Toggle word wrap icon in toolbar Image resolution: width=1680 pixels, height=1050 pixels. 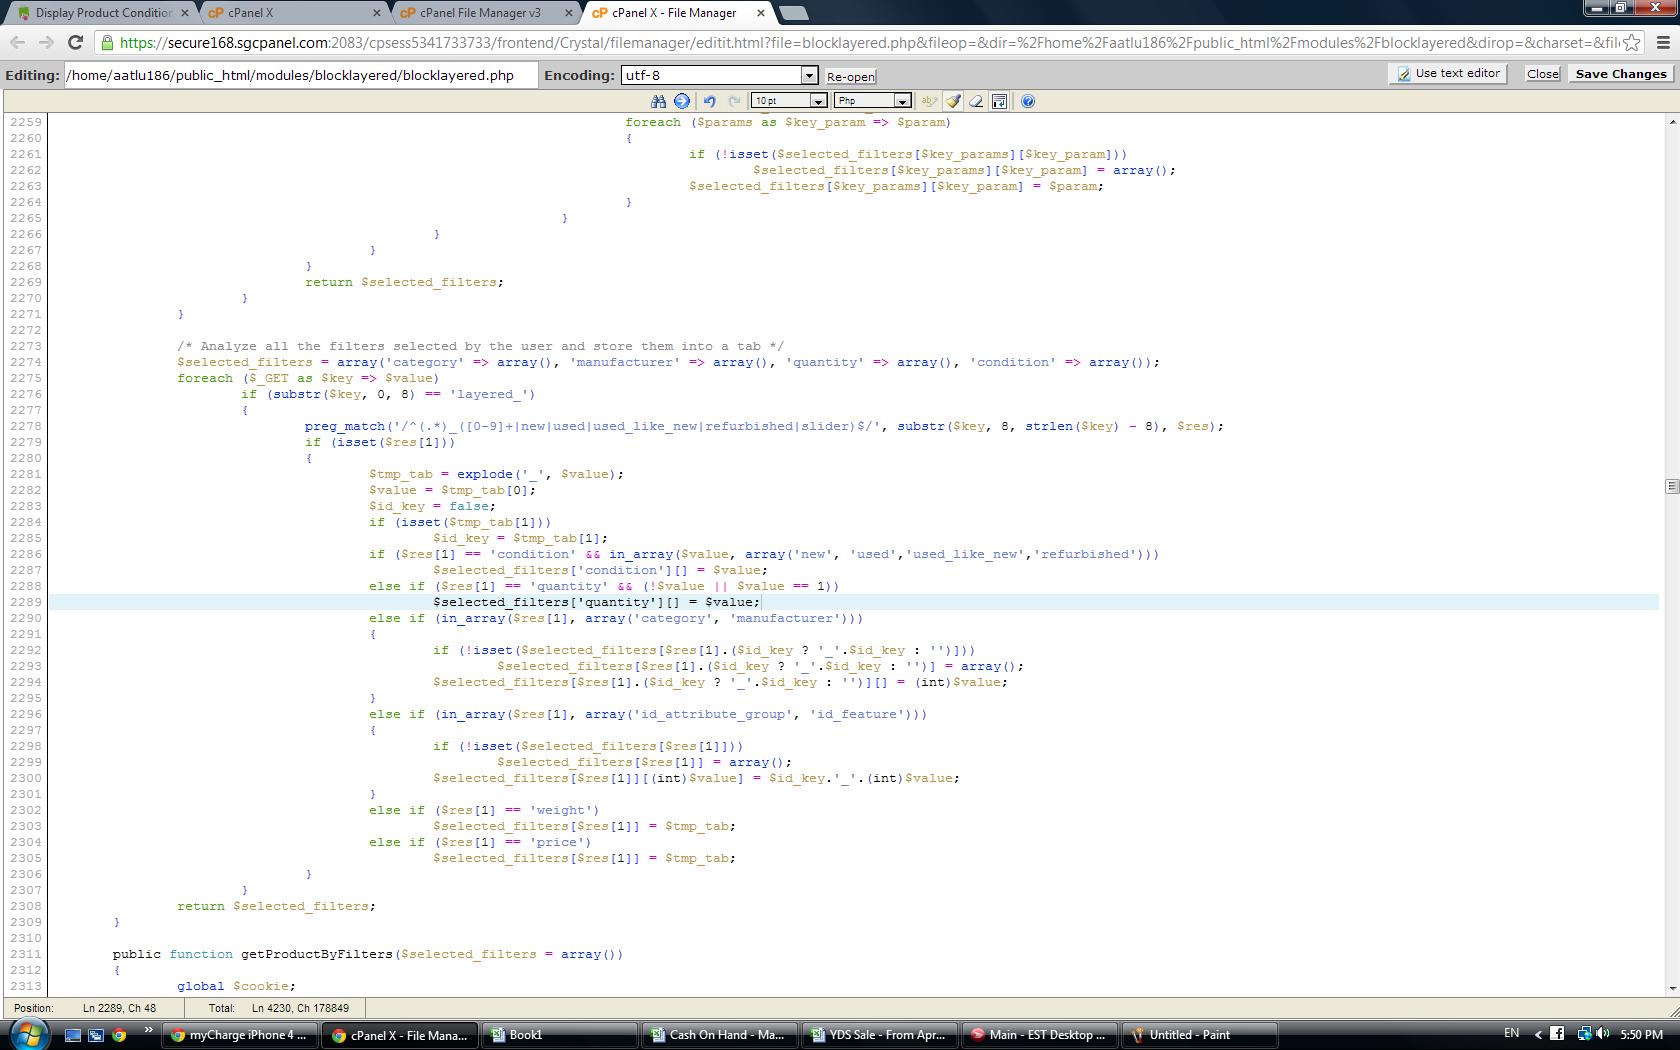[x=999, y=101]
